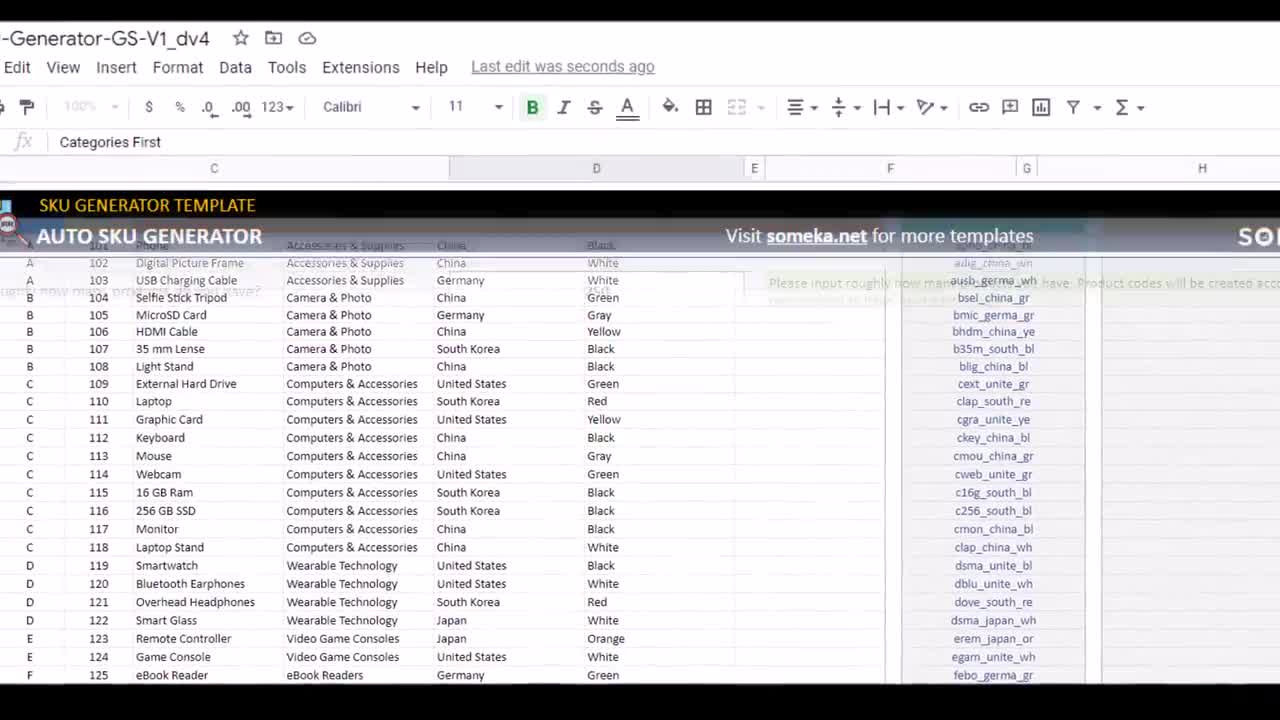Open filter views dropdown arrow

[1097, 108]
